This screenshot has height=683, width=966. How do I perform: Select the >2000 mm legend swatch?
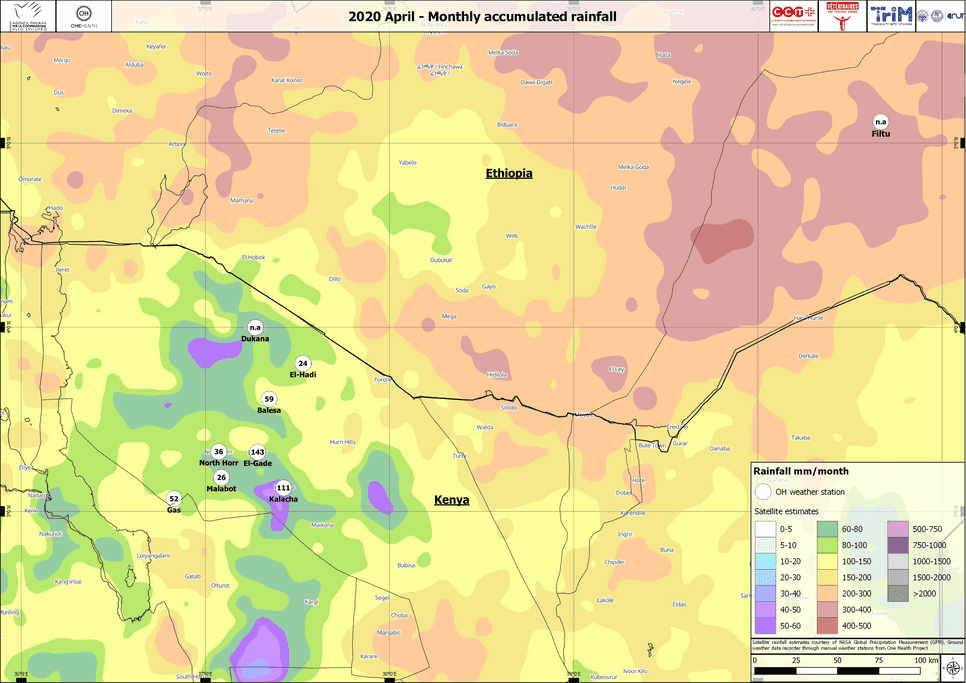pyautogui.click(x=896, y=594)
